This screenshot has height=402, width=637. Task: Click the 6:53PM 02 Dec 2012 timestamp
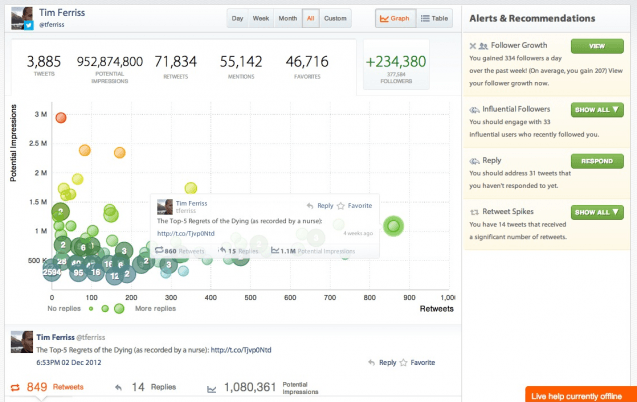tap(69, 363)
